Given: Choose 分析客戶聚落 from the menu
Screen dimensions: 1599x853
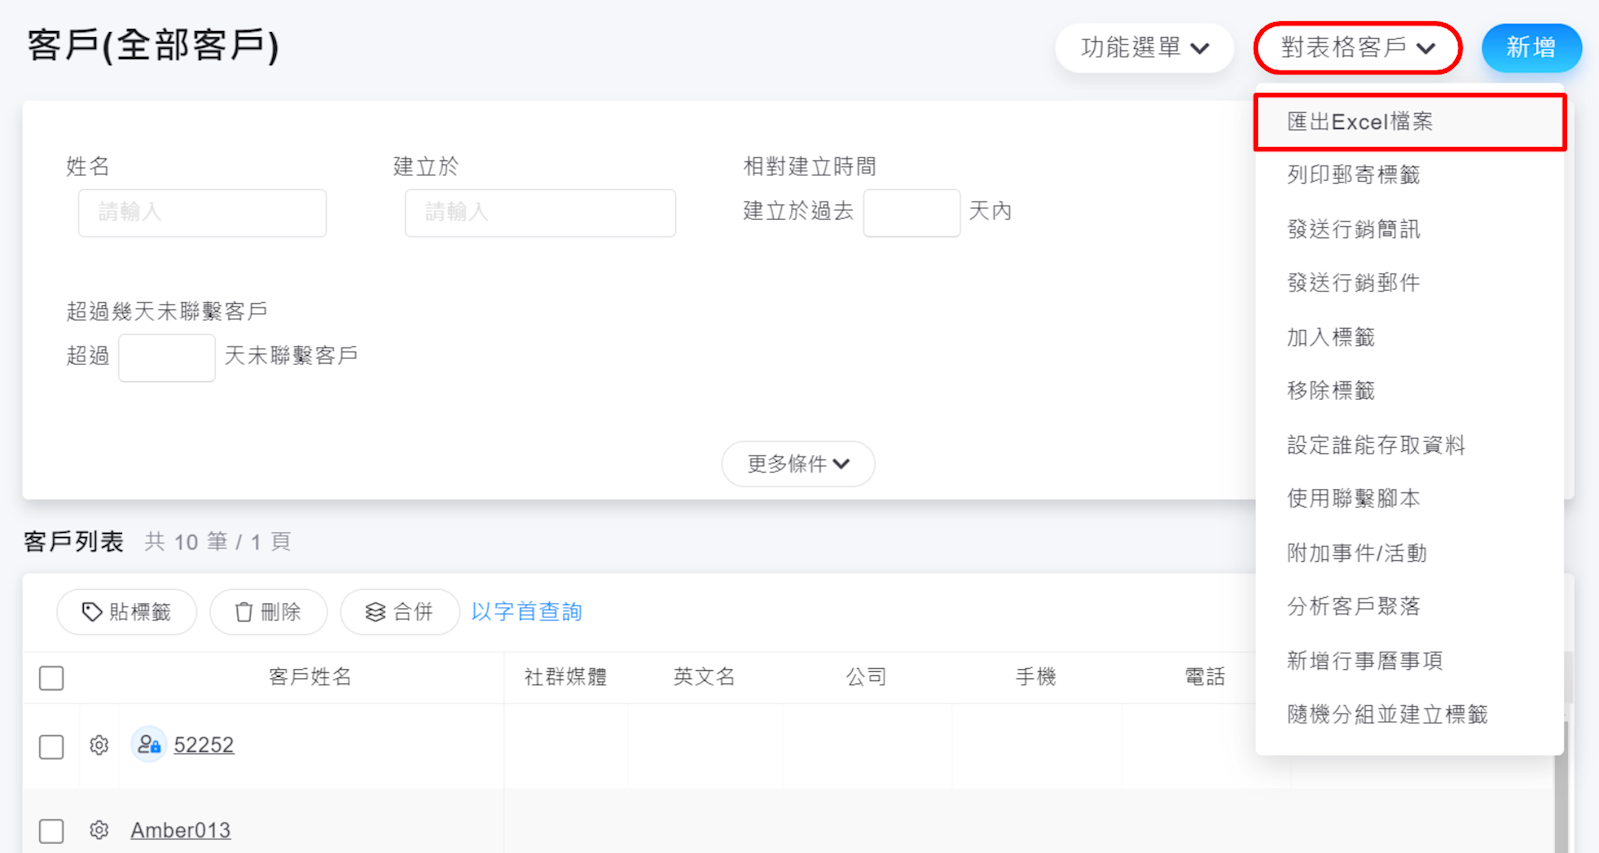Looking at the screenshot, I should click(1353, 606).
